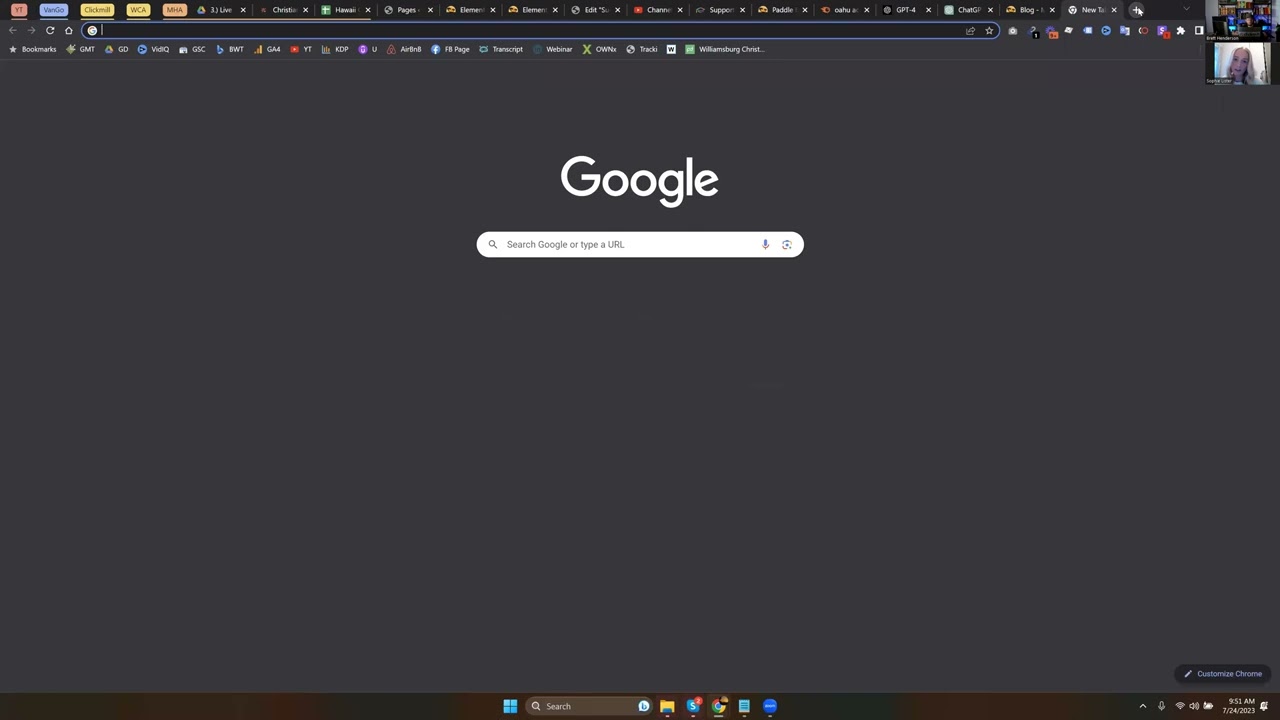Open the Chrome side panel icon
Viewport: 1280px width, 720px height.
click(x=1199, y=30)
